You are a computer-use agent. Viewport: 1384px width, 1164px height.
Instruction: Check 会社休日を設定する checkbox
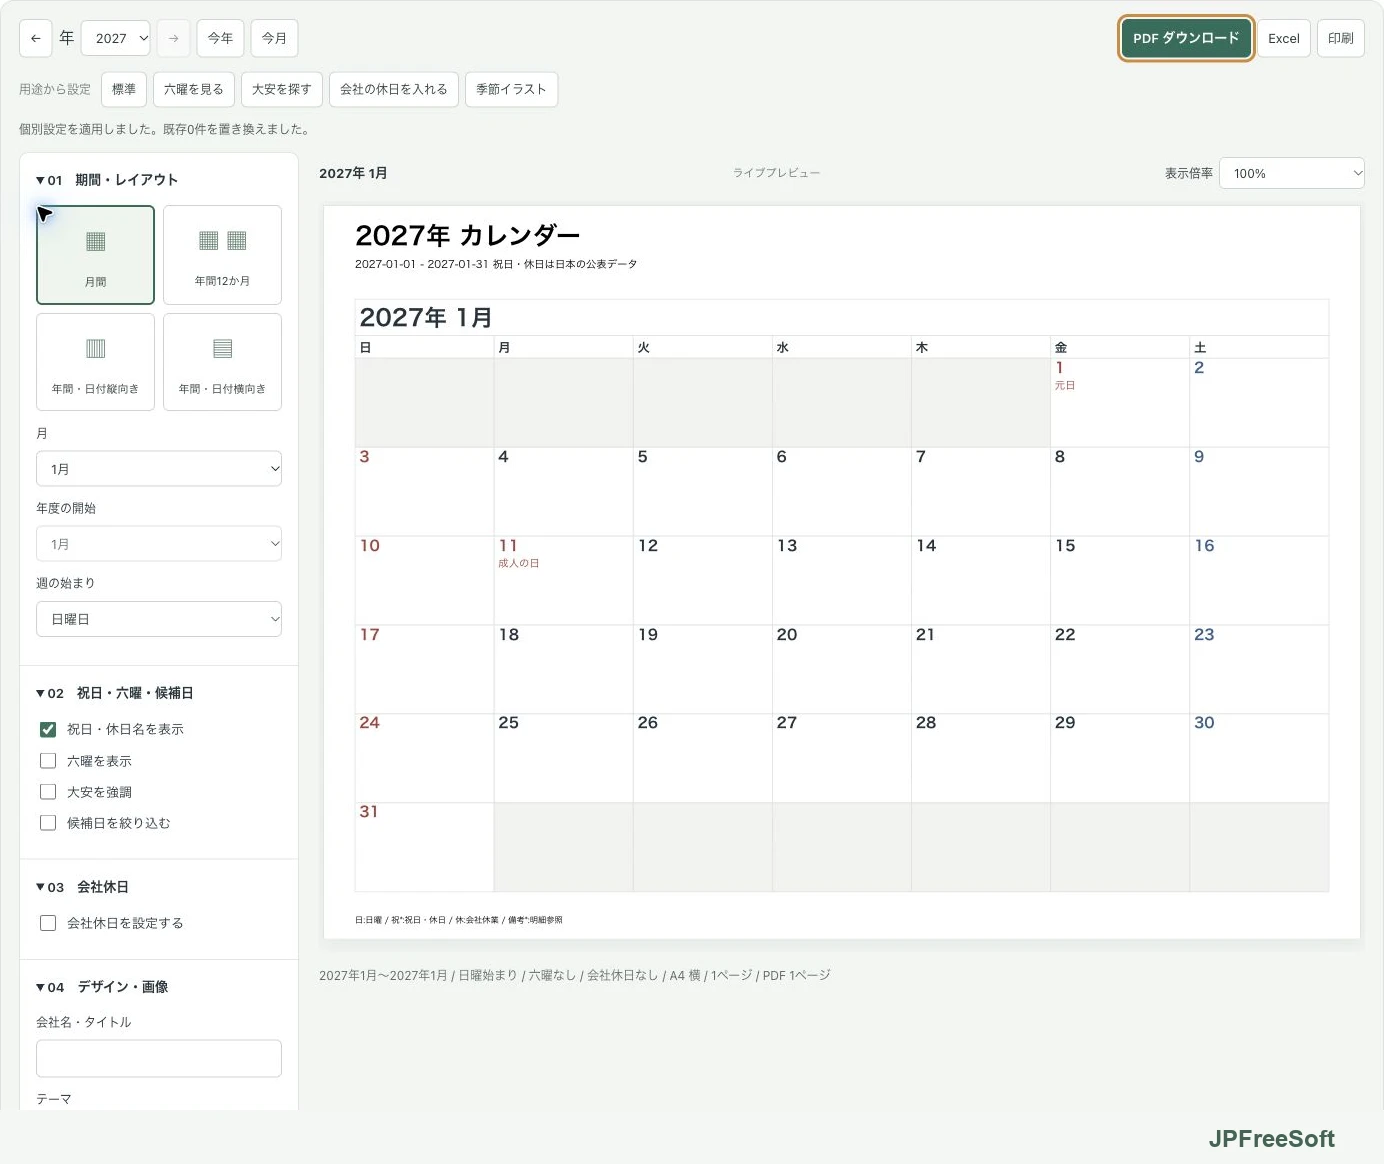coord(48,923)
